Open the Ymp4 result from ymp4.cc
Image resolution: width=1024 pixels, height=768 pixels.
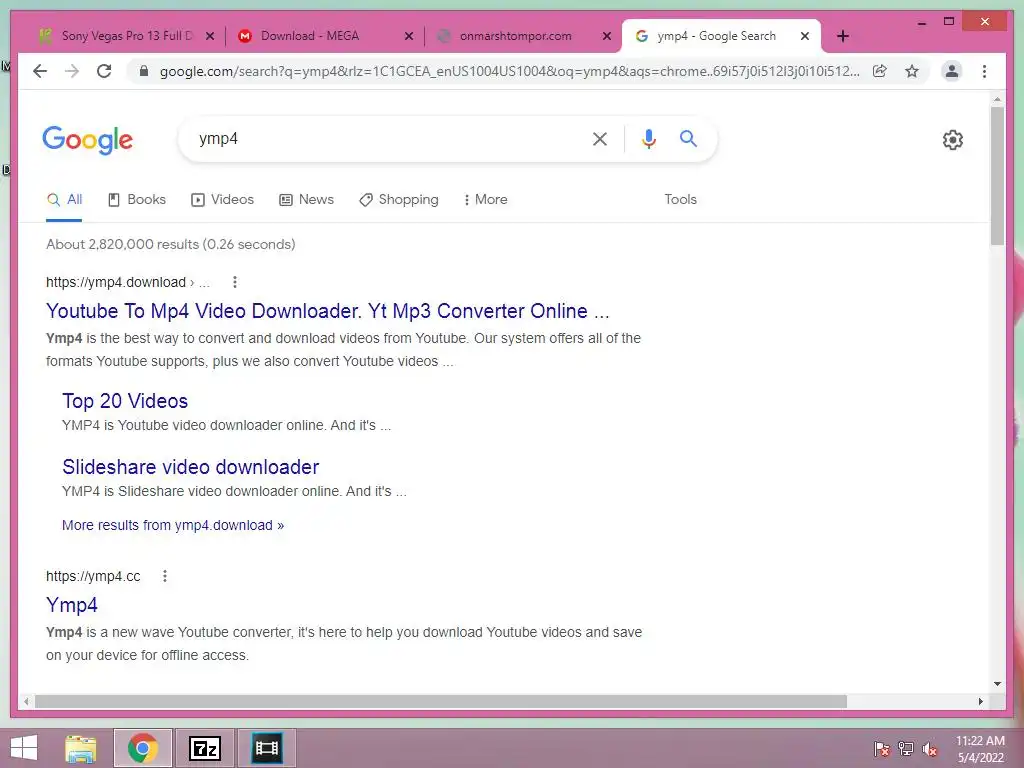pyautogui.click(x=72, y=605)
